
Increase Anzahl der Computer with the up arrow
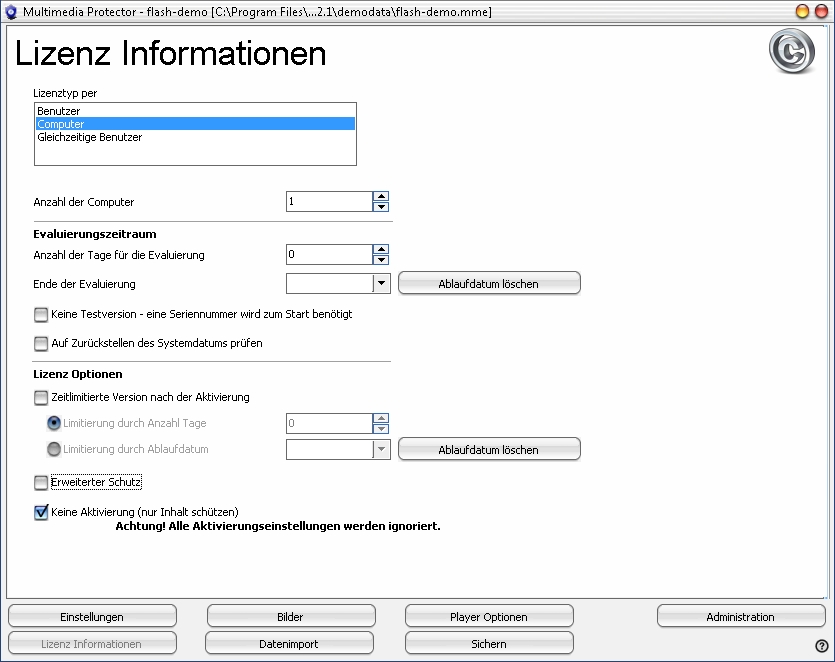click(x=381, y=197)
